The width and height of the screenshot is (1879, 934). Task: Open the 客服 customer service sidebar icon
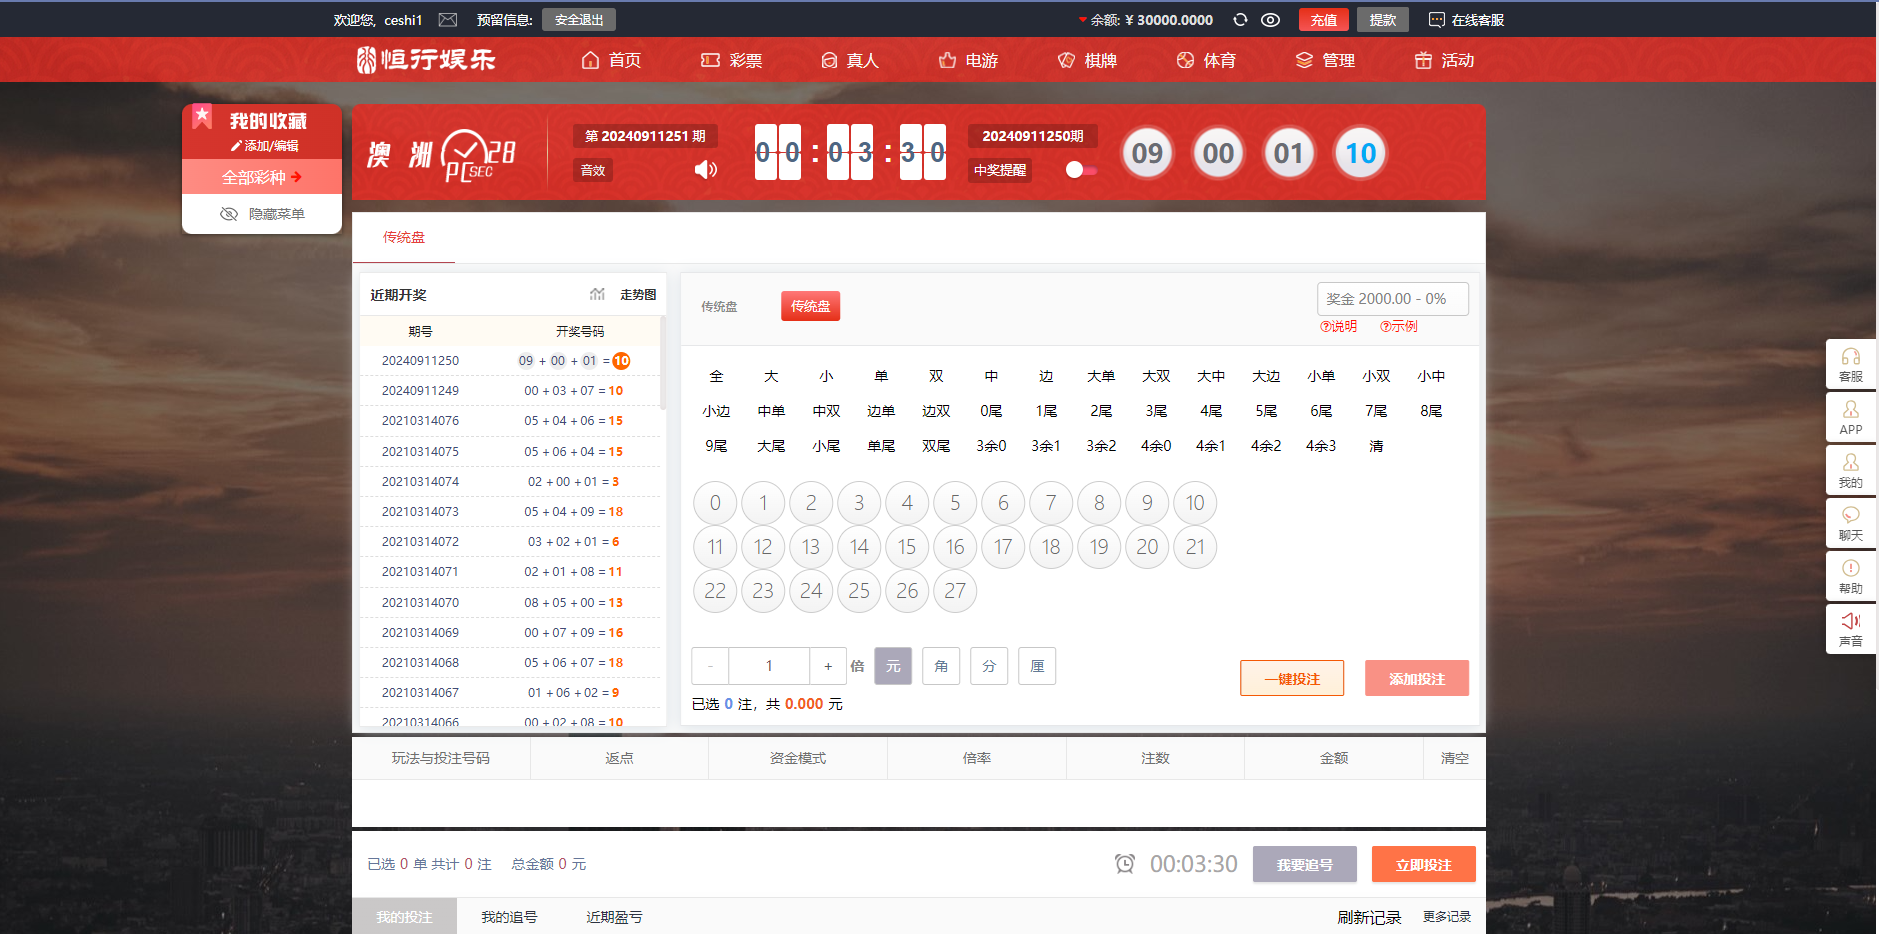pos(1850,364)
